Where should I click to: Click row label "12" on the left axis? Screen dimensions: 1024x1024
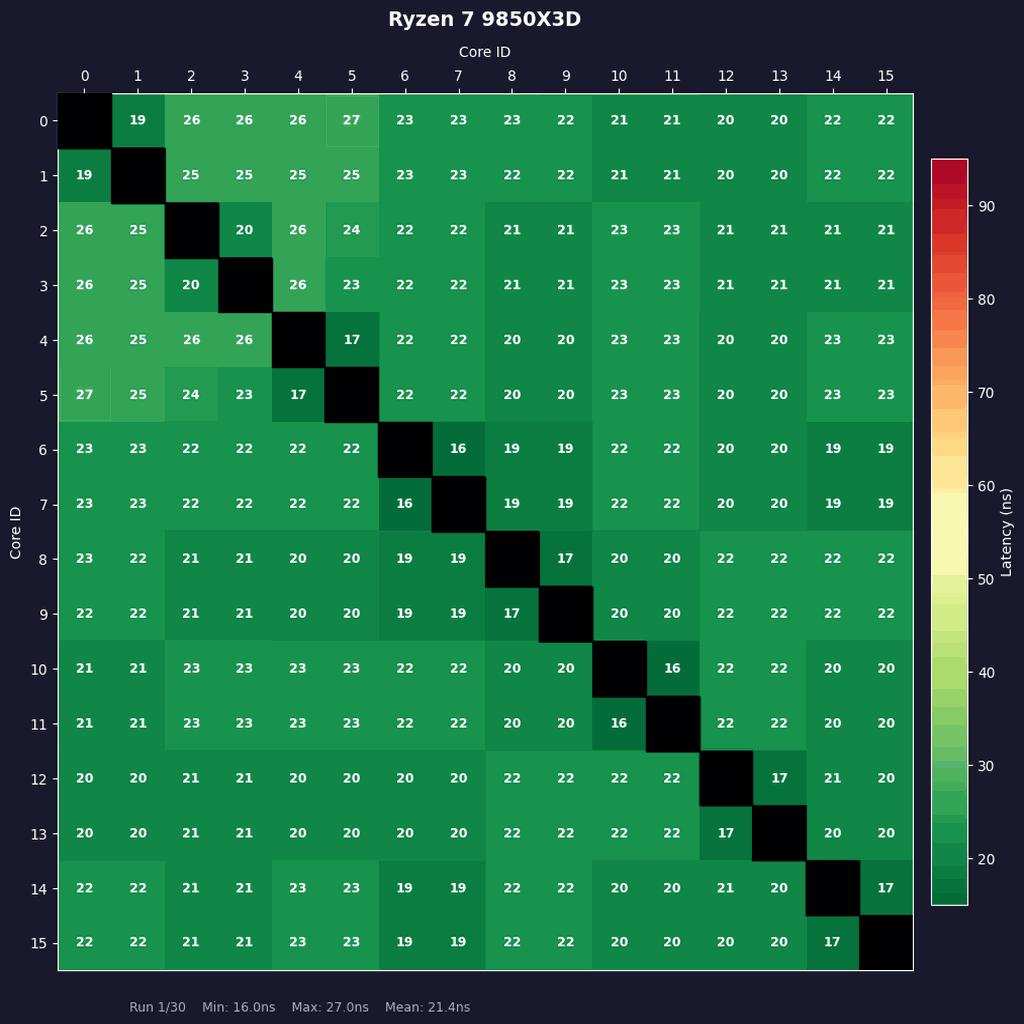(39, 779)
